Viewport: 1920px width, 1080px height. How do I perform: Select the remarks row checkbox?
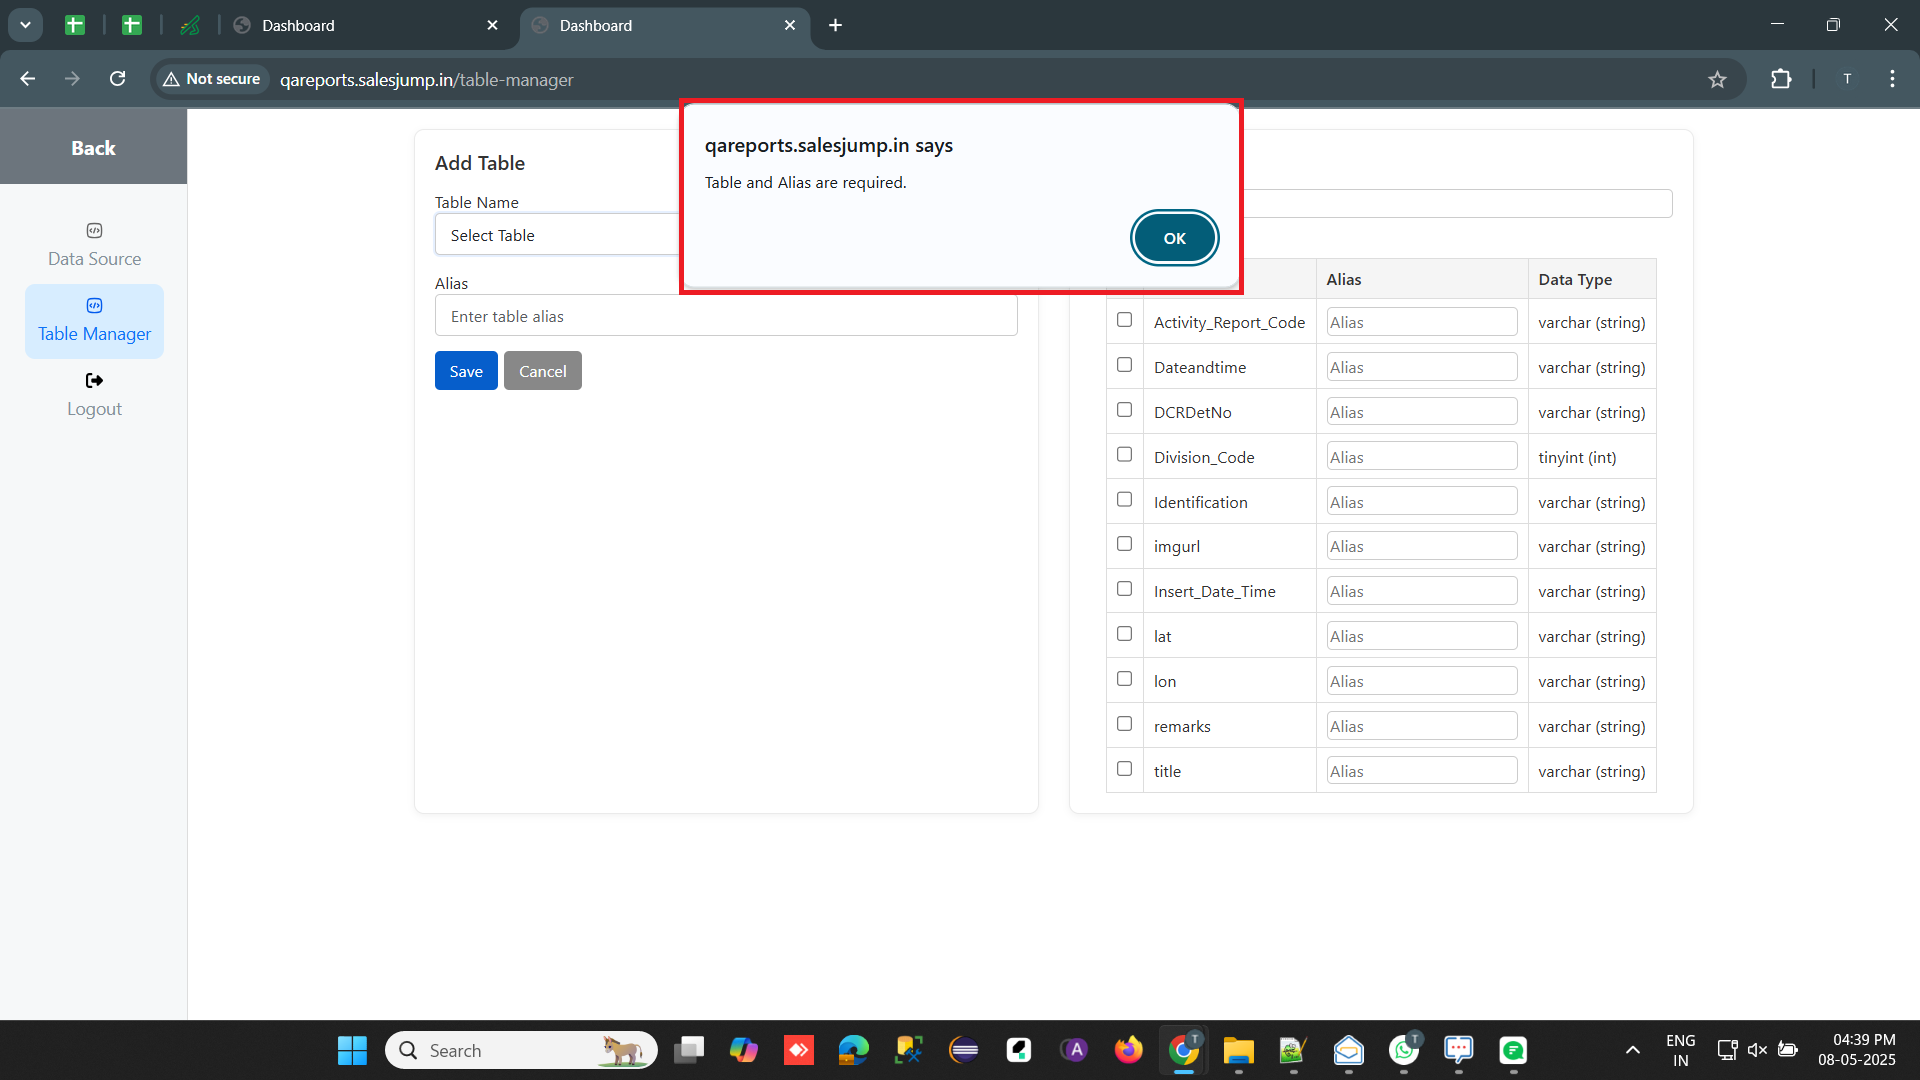click(1124, 724)
